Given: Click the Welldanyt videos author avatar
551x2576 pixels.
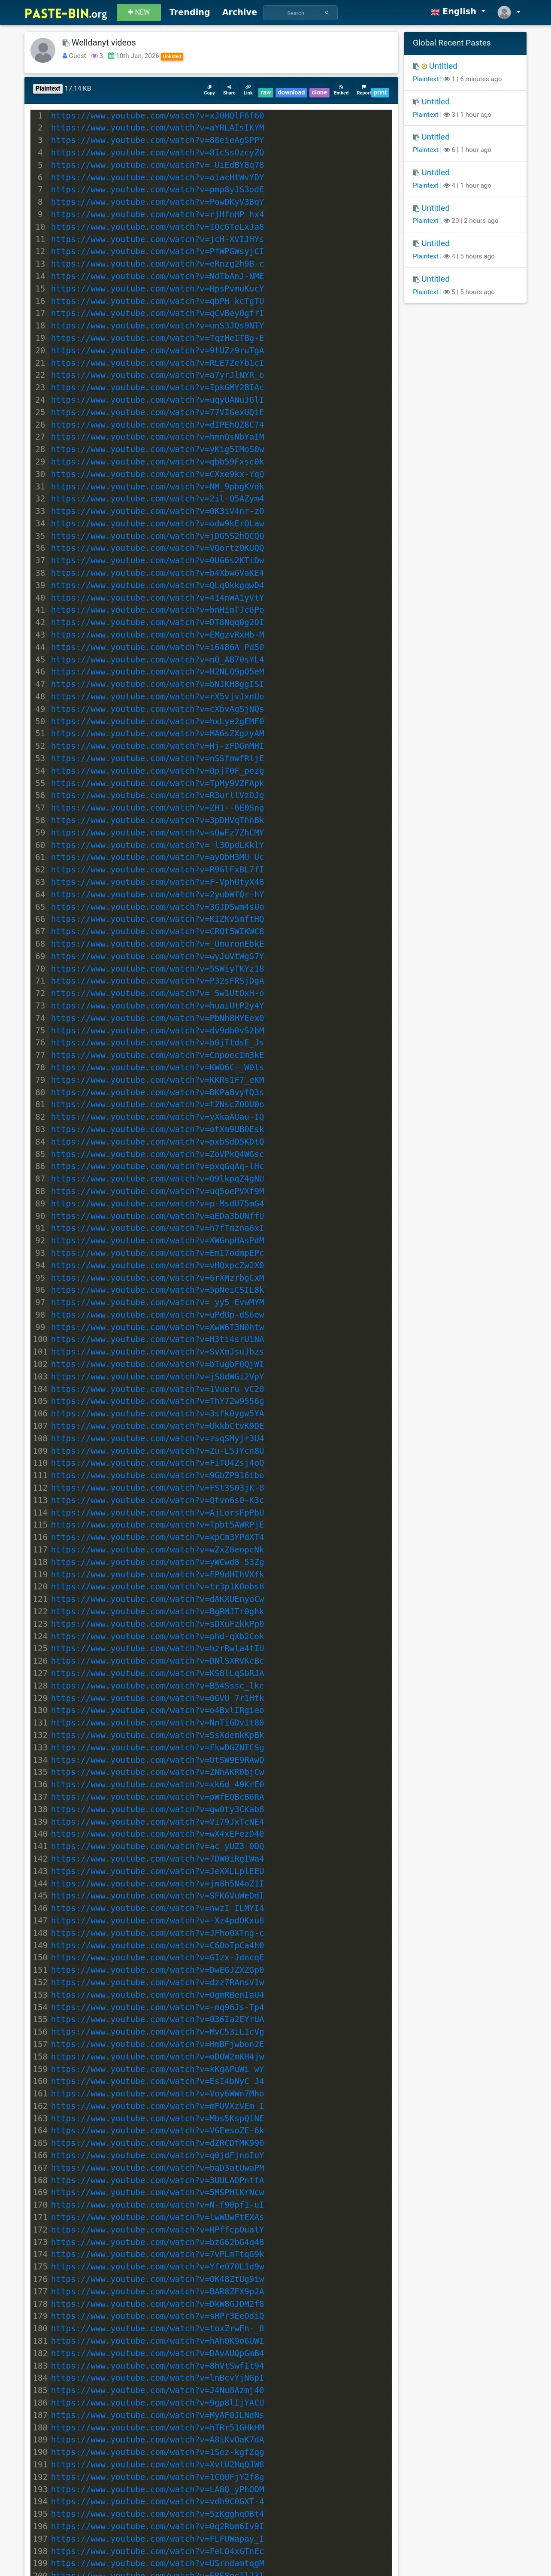Looking at the screenshot, I should click(x=43, y=50).
